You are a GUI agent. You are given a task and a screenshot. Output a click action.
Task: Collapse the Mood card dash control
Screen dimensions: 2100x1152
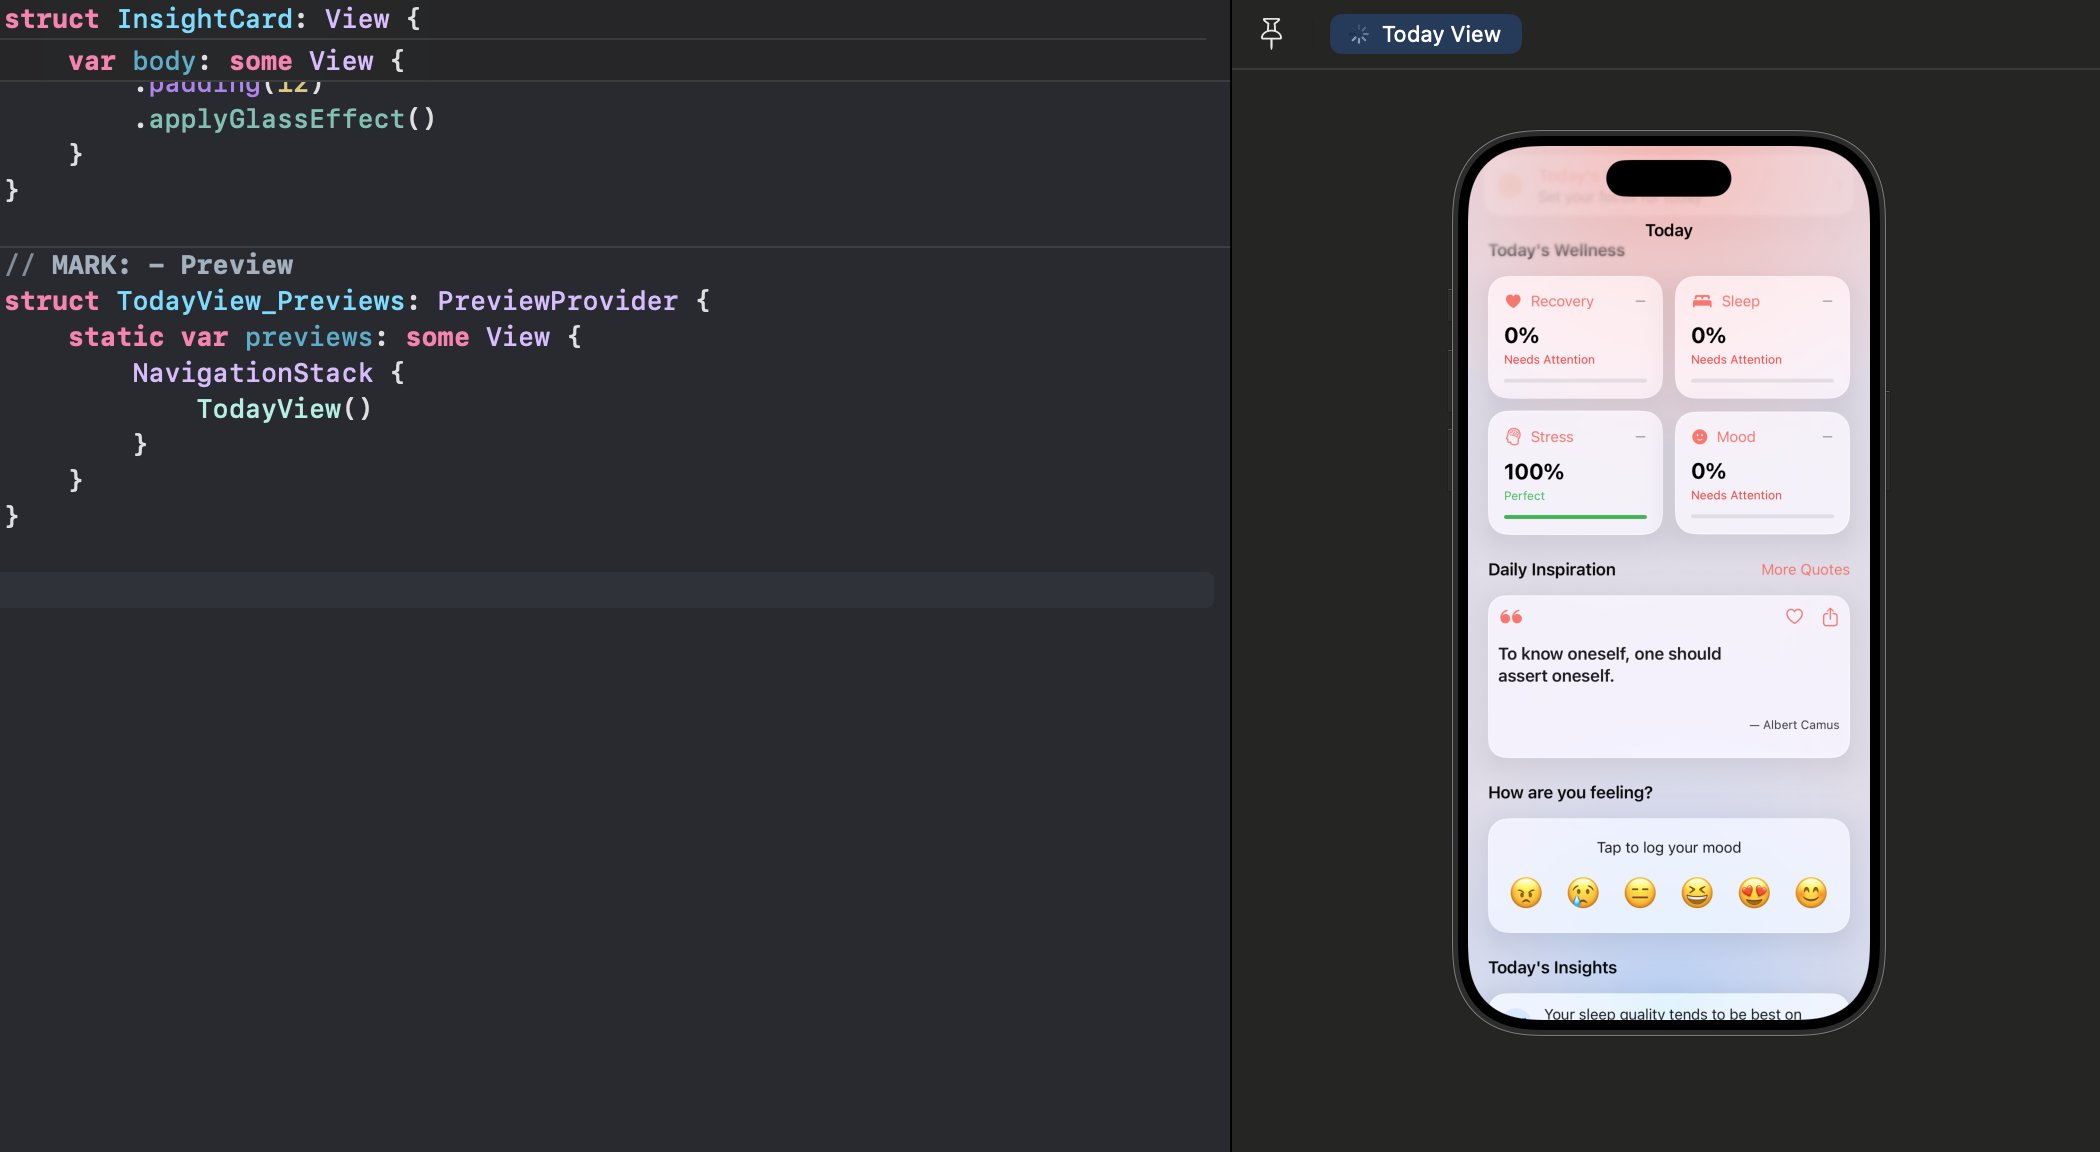click(1827, 437)
